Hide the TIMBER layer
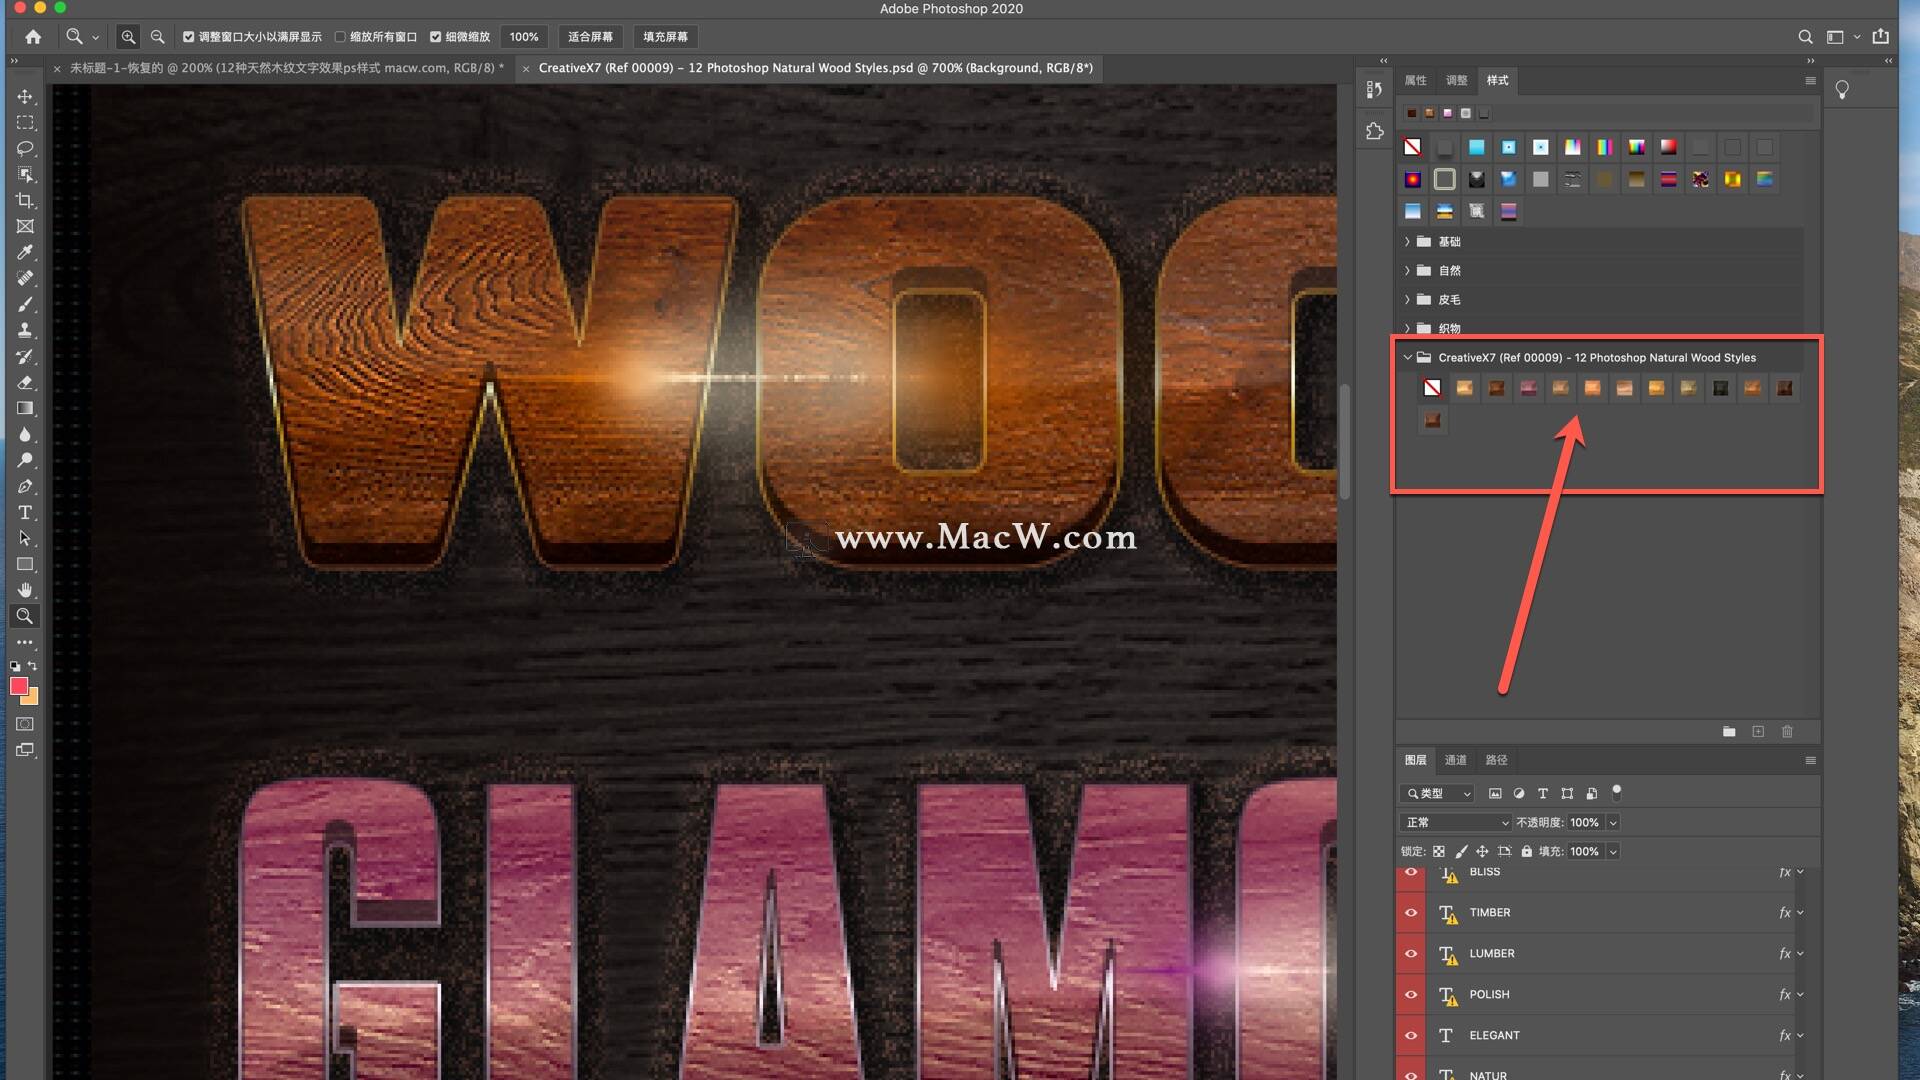Image resolution: width=1920 pixels, height=1080 pixels. 1411,913
